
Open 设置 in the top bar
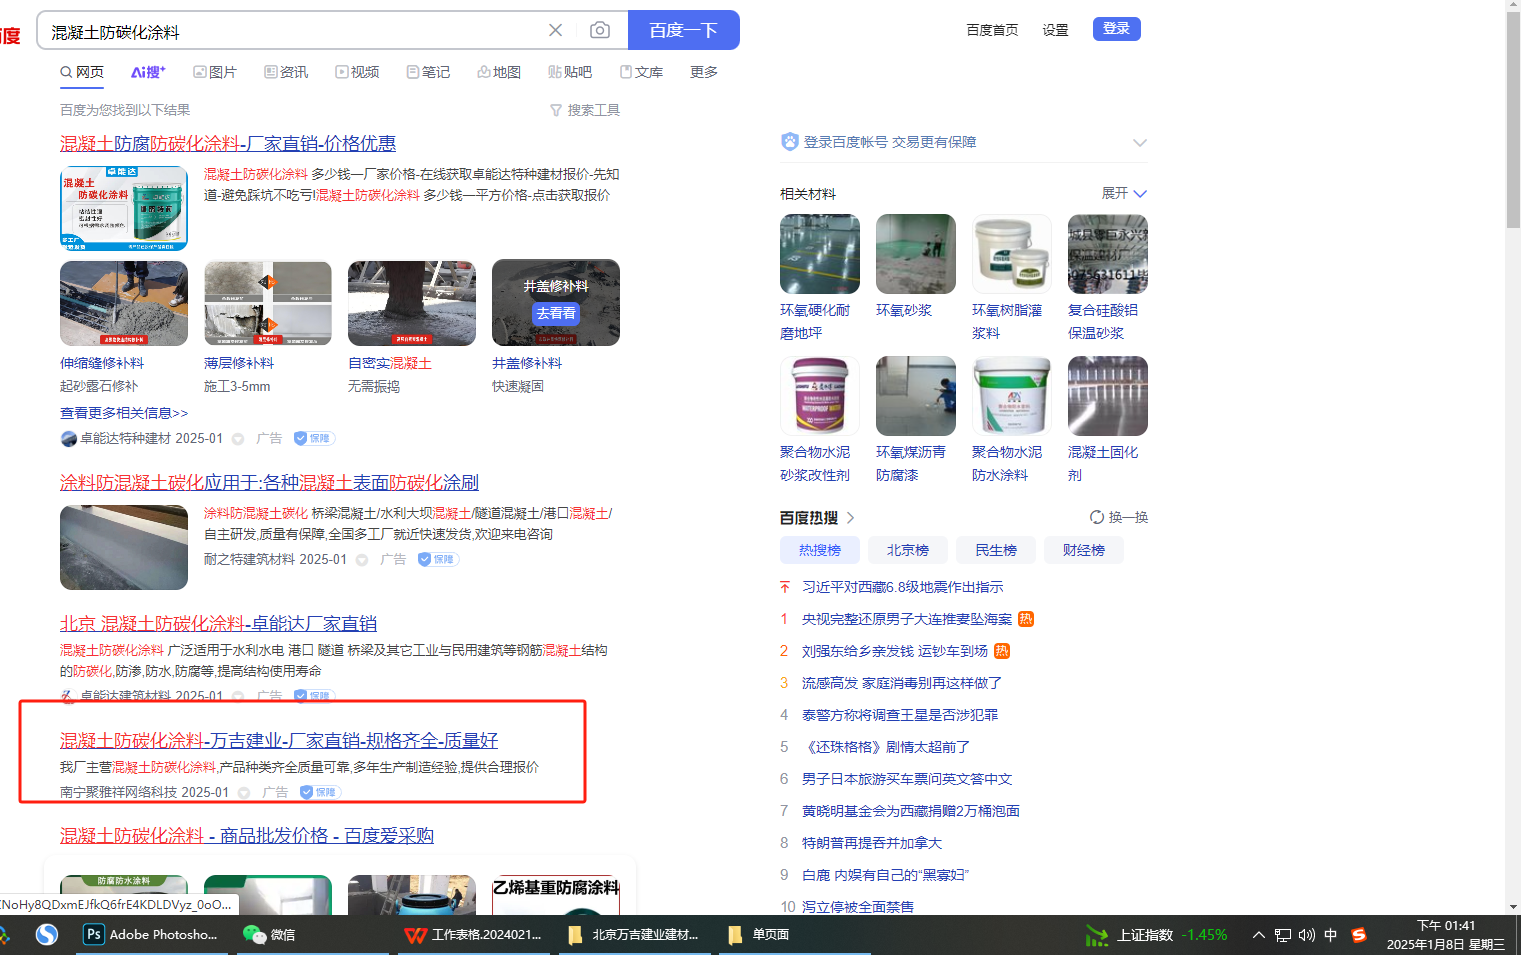(x=1056, y=30)
